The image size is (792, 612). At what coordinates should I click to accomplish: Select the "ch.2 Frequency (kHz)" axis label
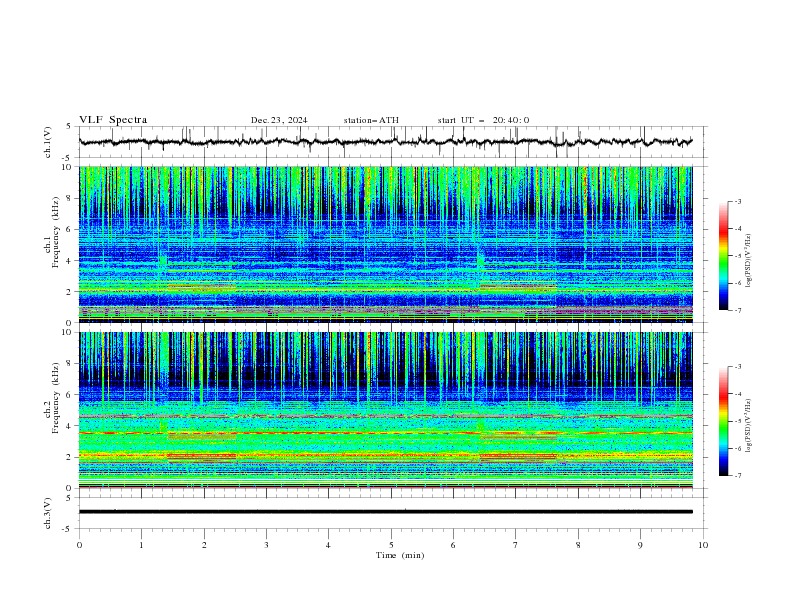click(52, 398)
